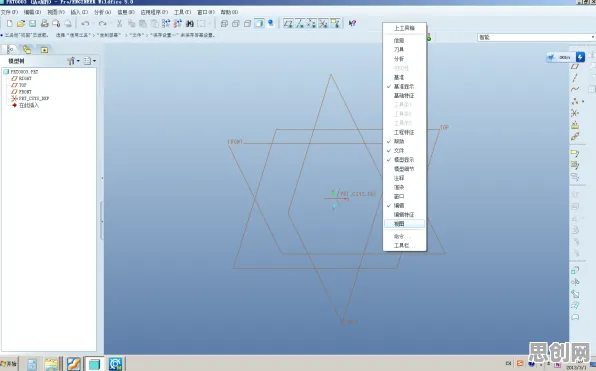Select the Coordinate System tool in right toolbar

click(x=575, y=113)
